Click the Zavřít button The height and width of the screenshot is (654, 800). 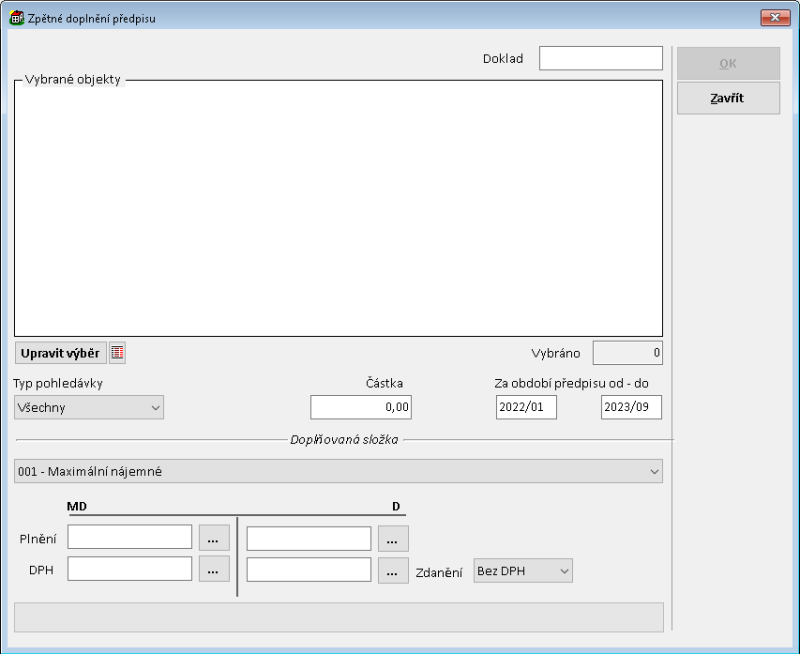(x=728, y=98)
